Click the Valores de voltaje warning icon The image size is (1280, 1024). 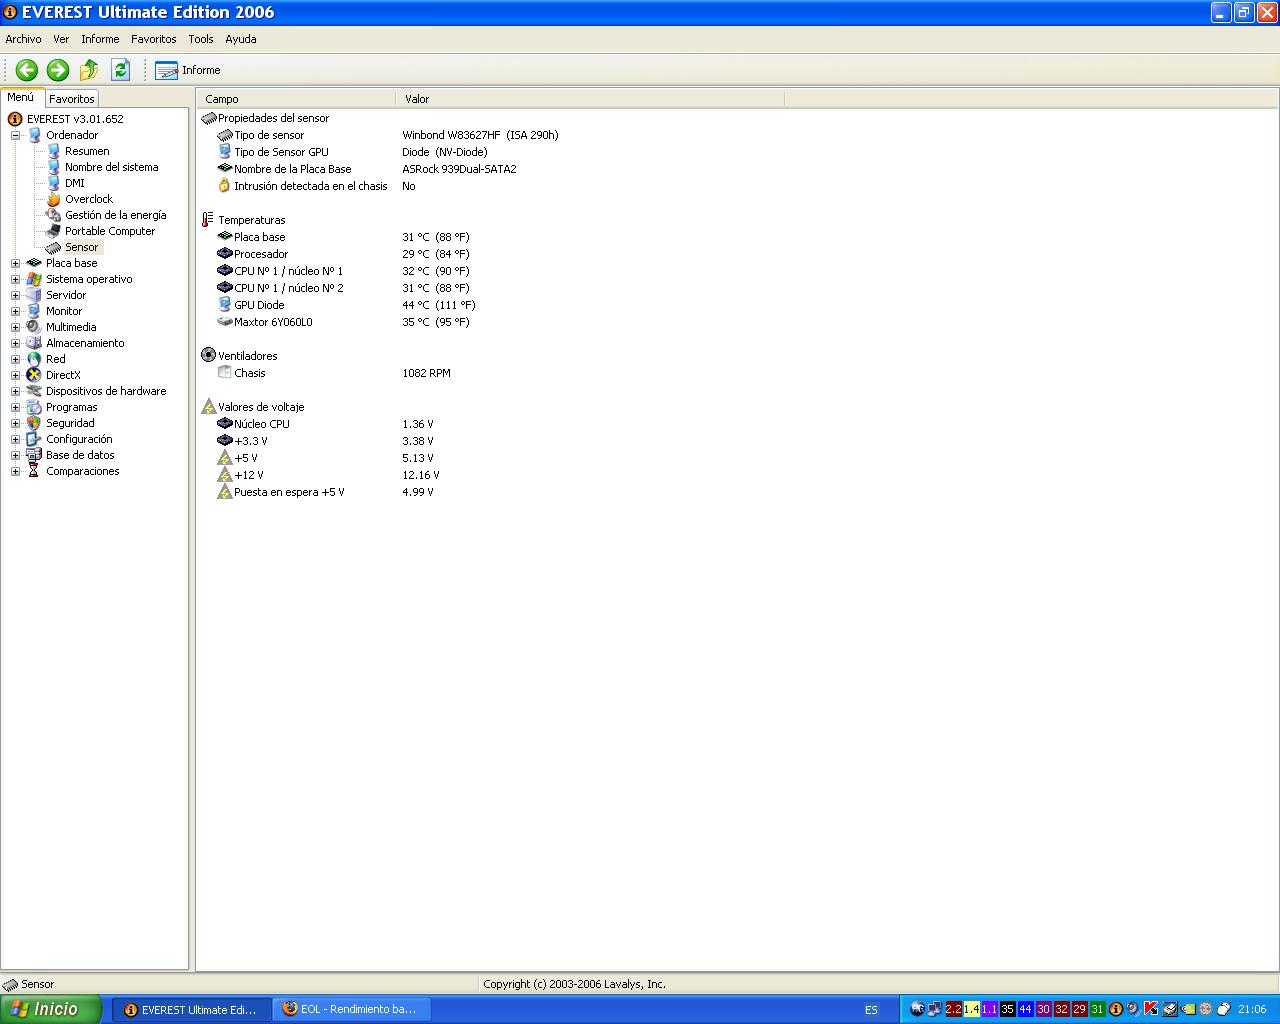(208, 407)
